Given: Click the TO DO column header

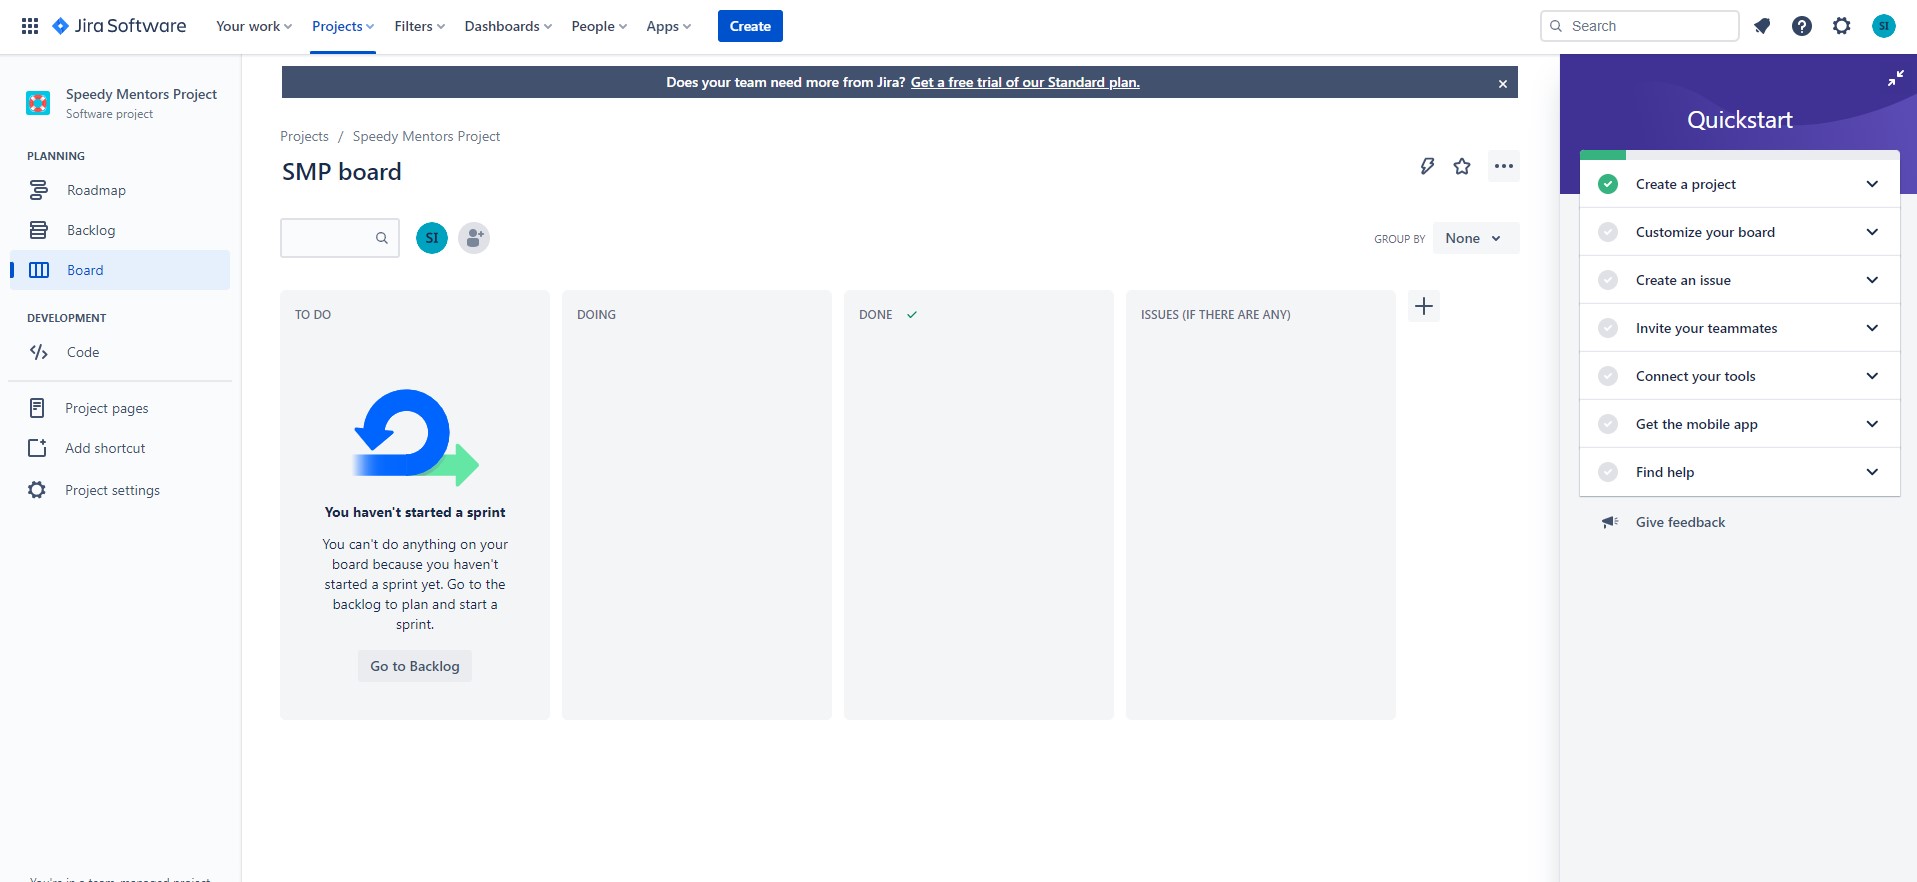Looking at the screenshot, I should pyautogui.click(x=313, y=314).
